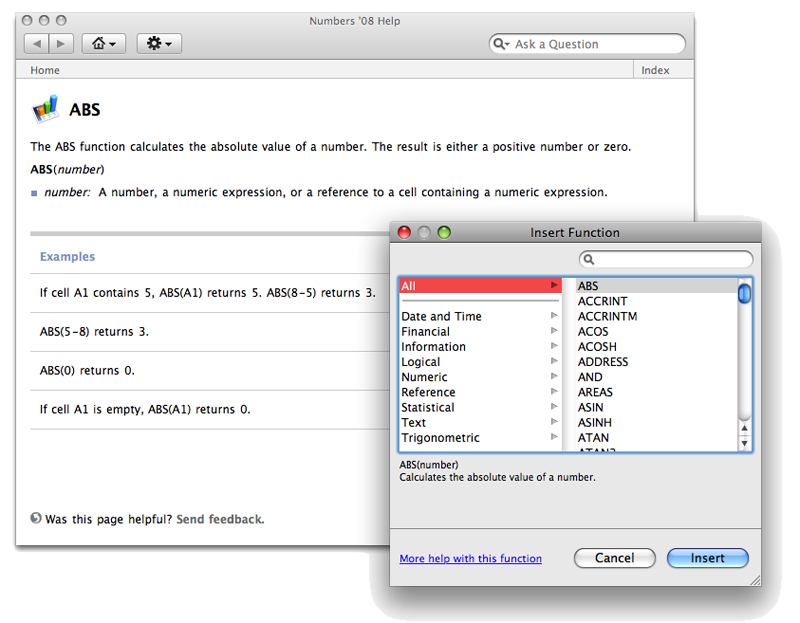Select the ACOS function in the list
This screenshot has height=623, width=800.
657,332
